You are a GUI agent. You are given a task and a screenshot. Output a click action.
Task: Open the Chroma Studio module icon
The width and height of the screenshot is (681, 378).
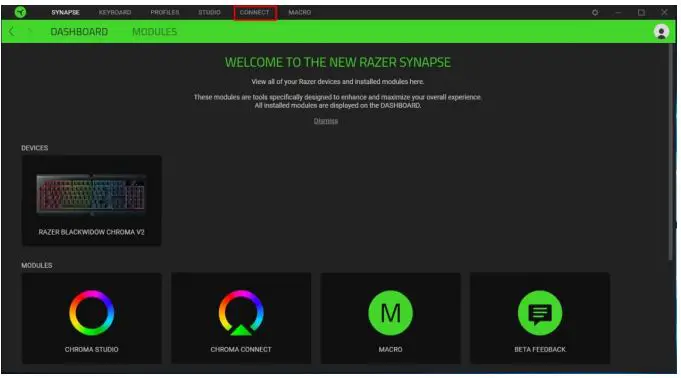click(92, 312)
